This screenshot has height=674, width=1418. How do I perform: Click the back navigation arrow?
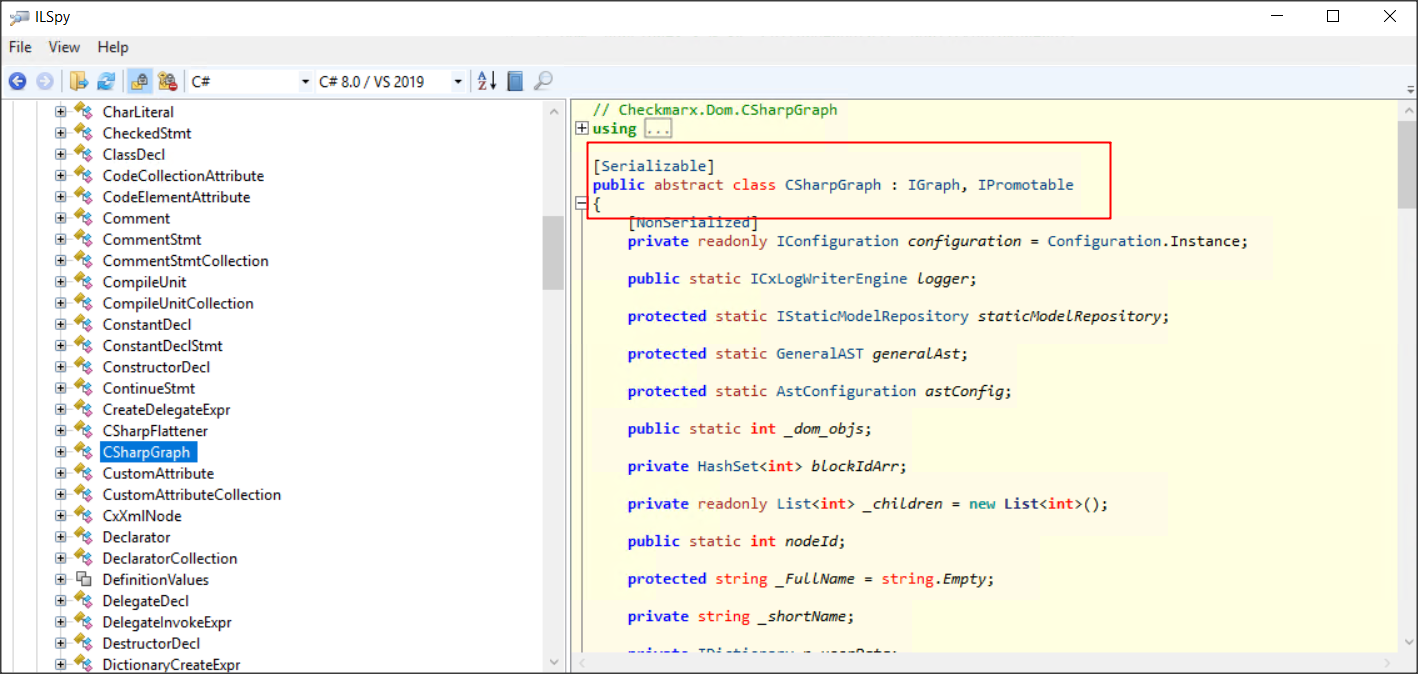pos(17,81)
